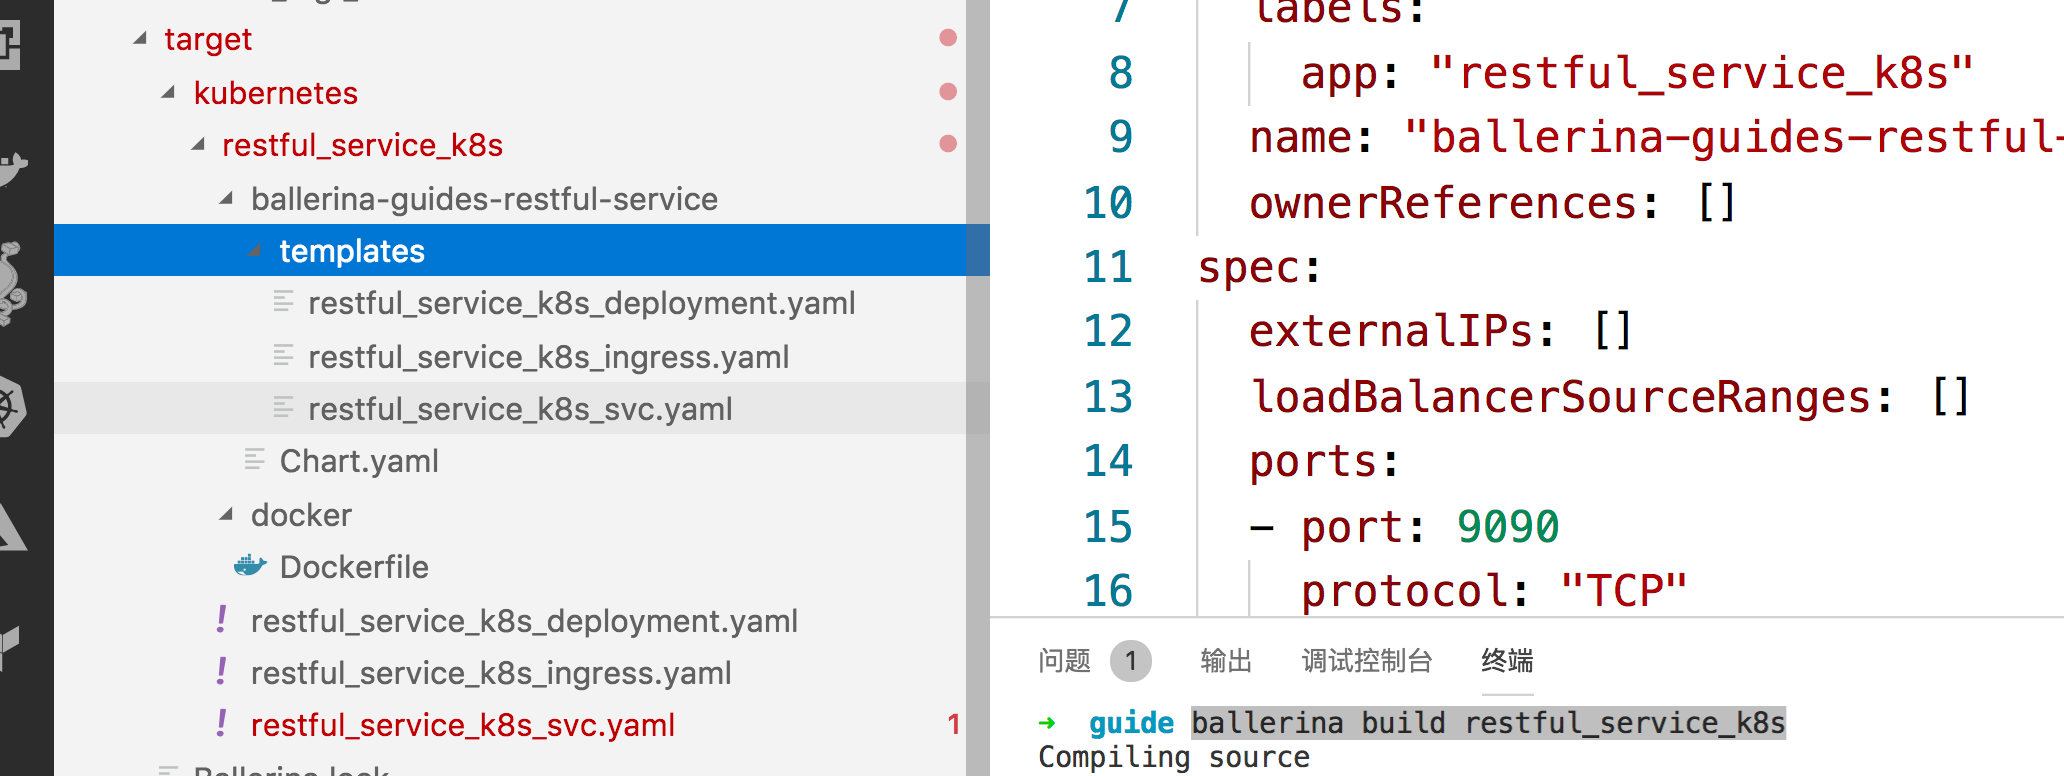Click port value 9090 in editor
The image size is (2064, 776).
pyautogui.click(x=1507, y=527)
